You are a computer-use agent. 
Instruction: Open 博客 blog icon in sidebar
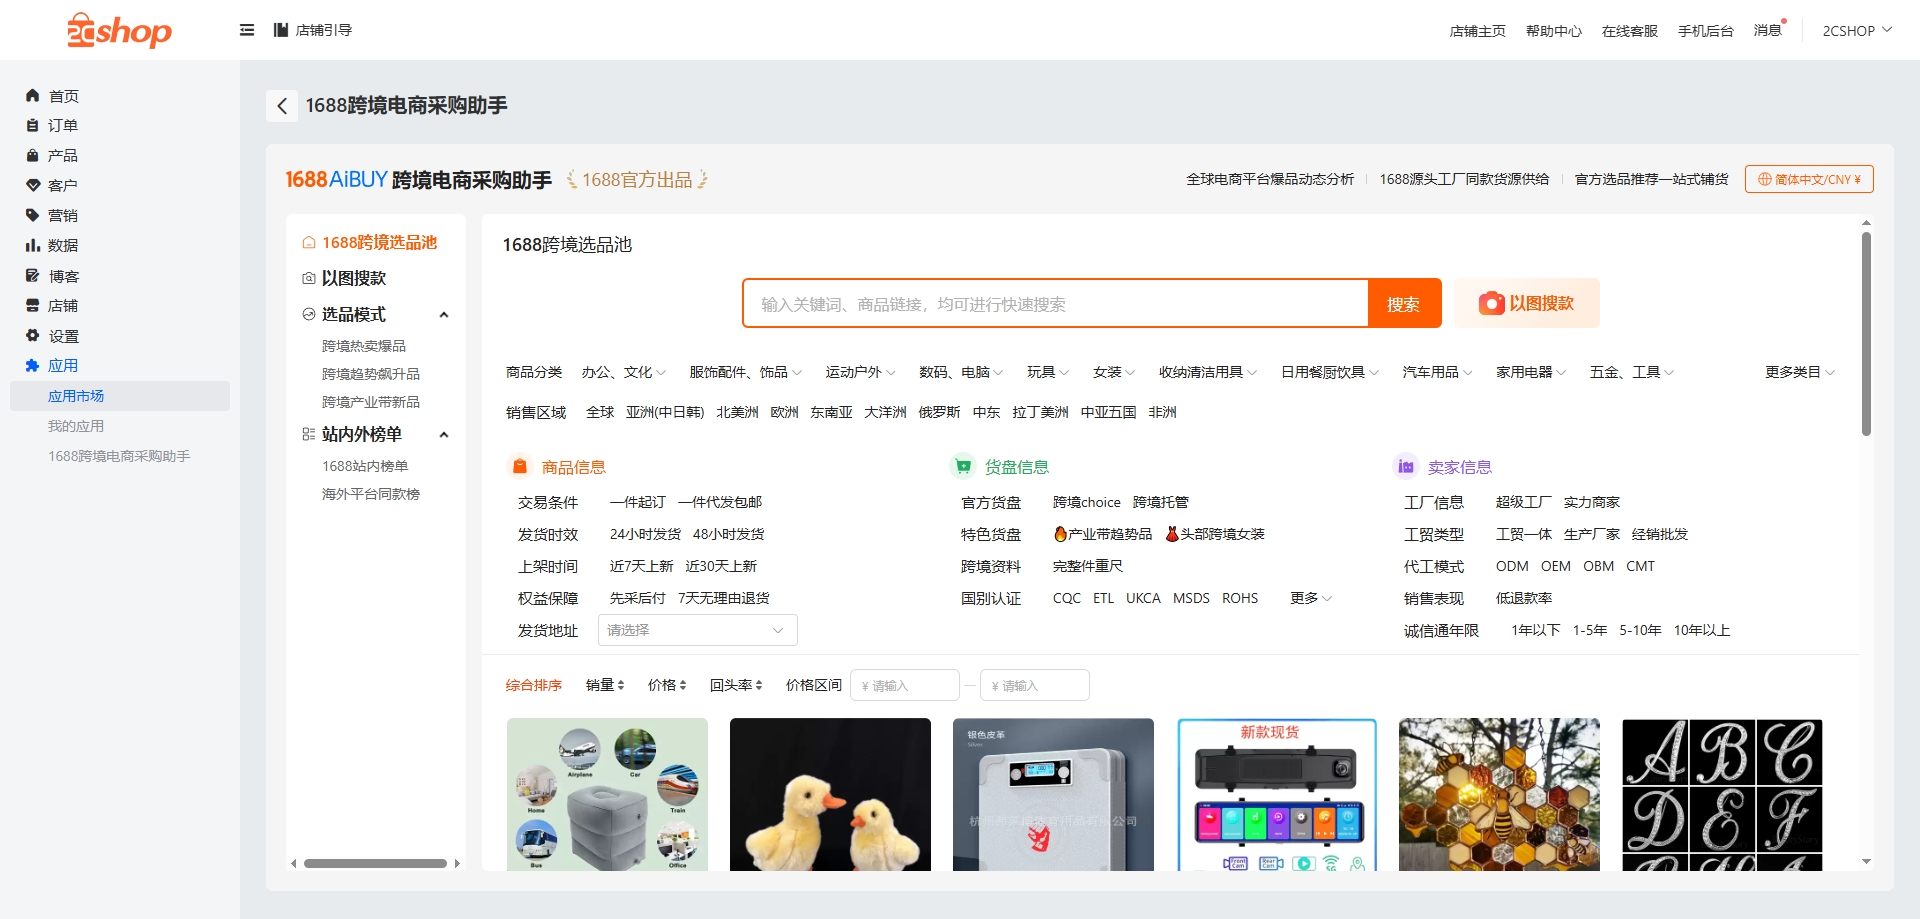(32, 276)
